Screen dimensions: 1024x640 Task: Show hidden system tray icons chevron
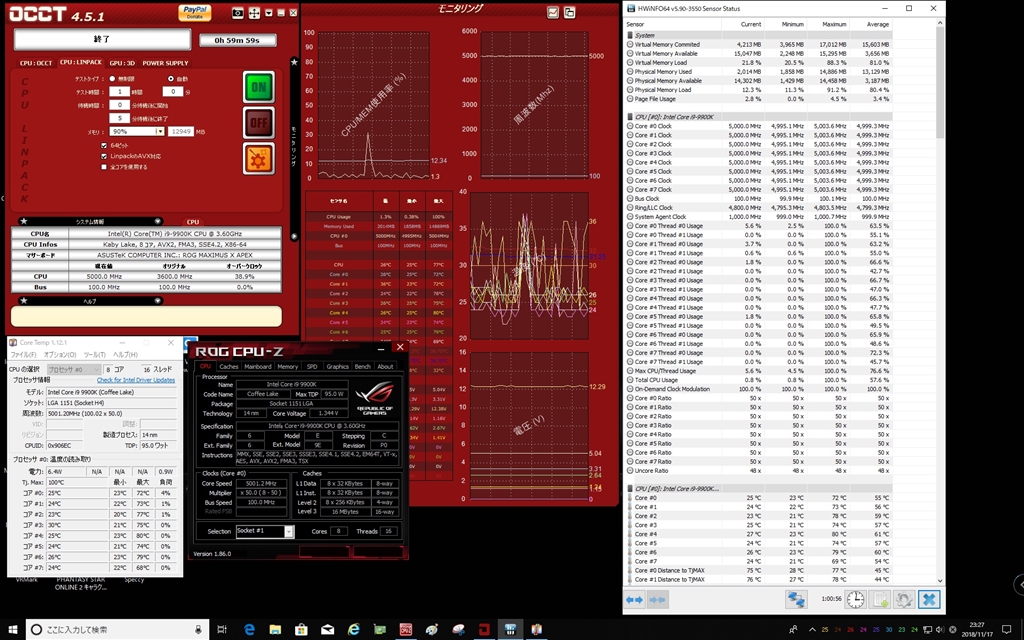click(812, 630)
